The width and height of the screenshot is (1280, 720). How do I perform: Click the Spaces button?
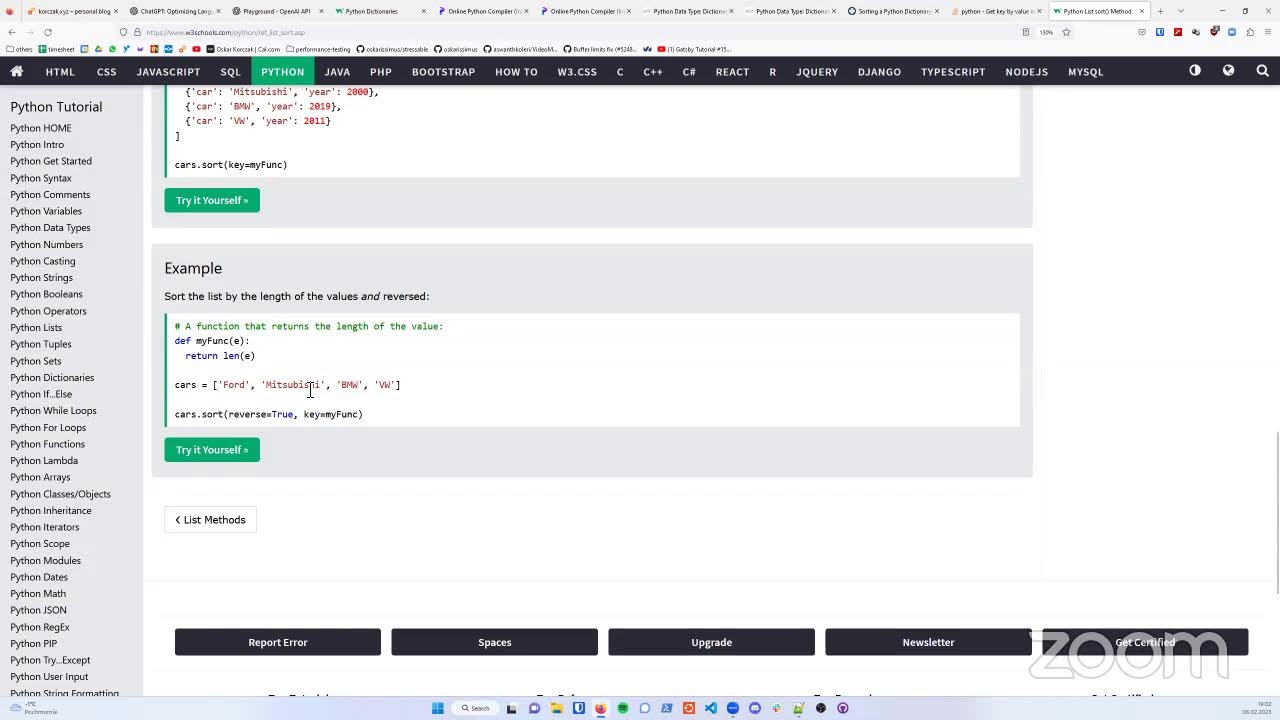click(494, 642)
